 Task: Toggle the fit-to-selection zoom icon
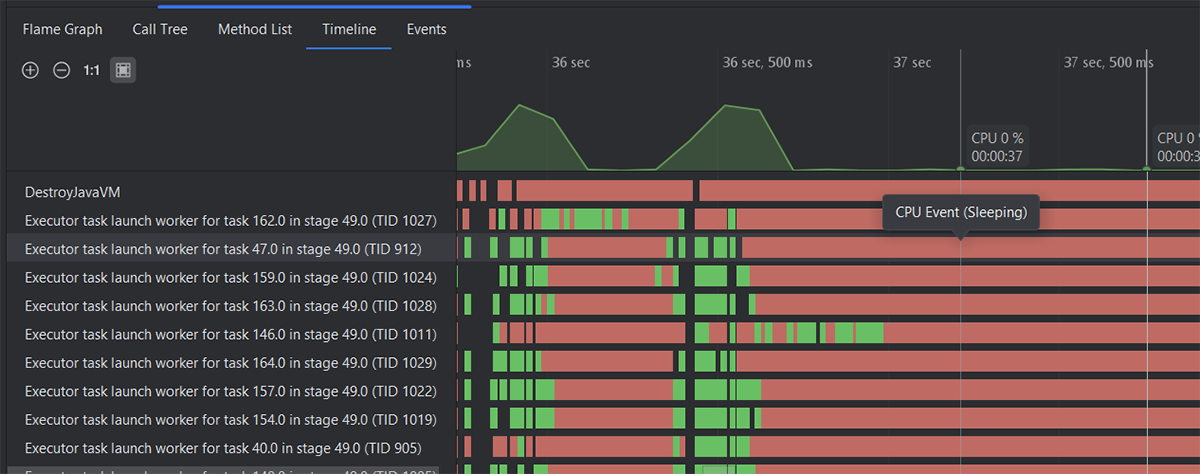tap(123, 70)
